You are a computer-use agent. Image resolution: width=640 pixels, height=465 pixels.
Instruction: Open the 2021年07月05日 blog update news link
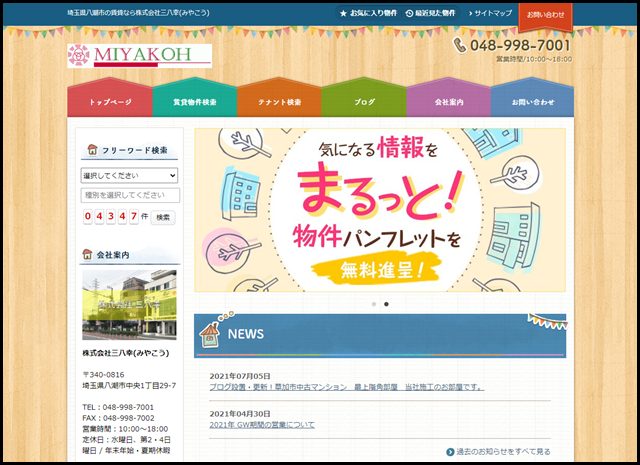(347, 387)
